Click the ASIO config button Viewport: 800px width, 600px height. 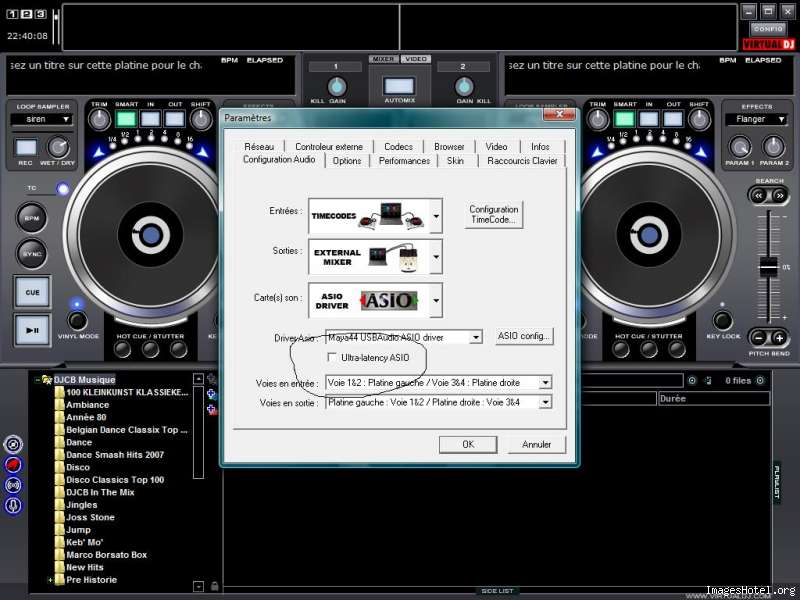(x=524, y=336)
